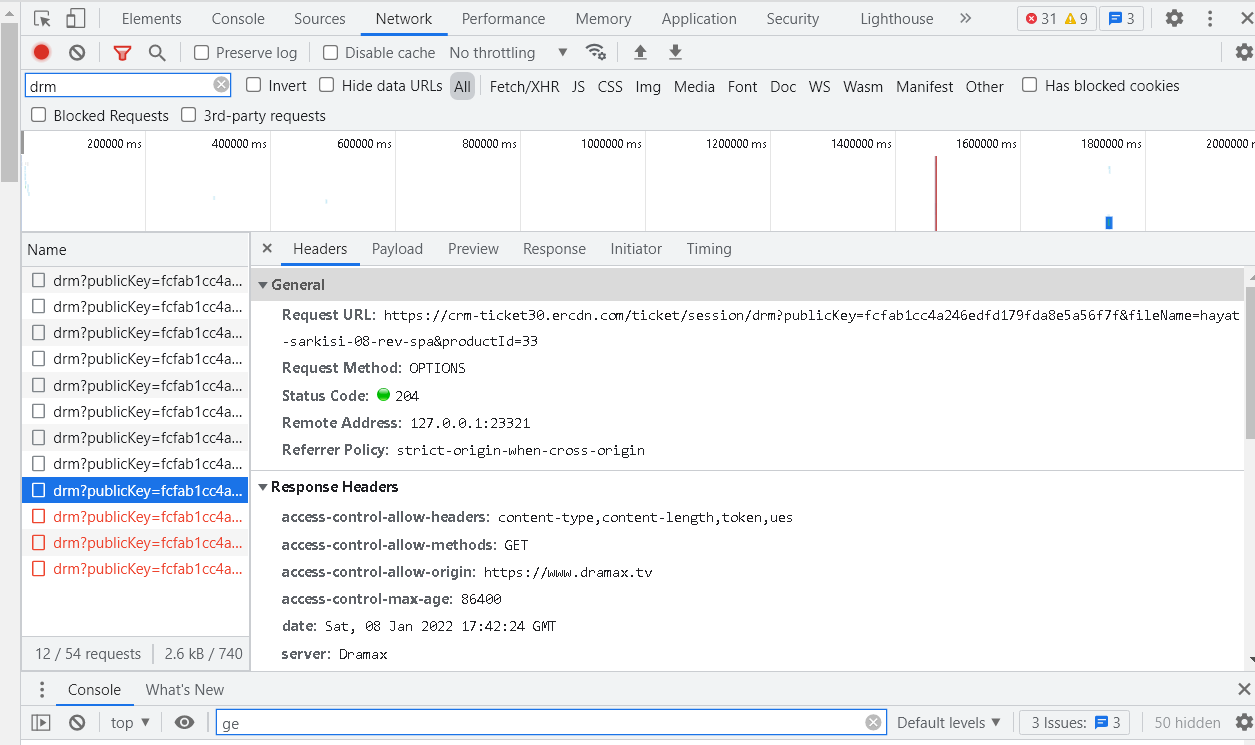
Task: Switch to the Payload tab
Action: pyautogui.click(x=397, y=249)
